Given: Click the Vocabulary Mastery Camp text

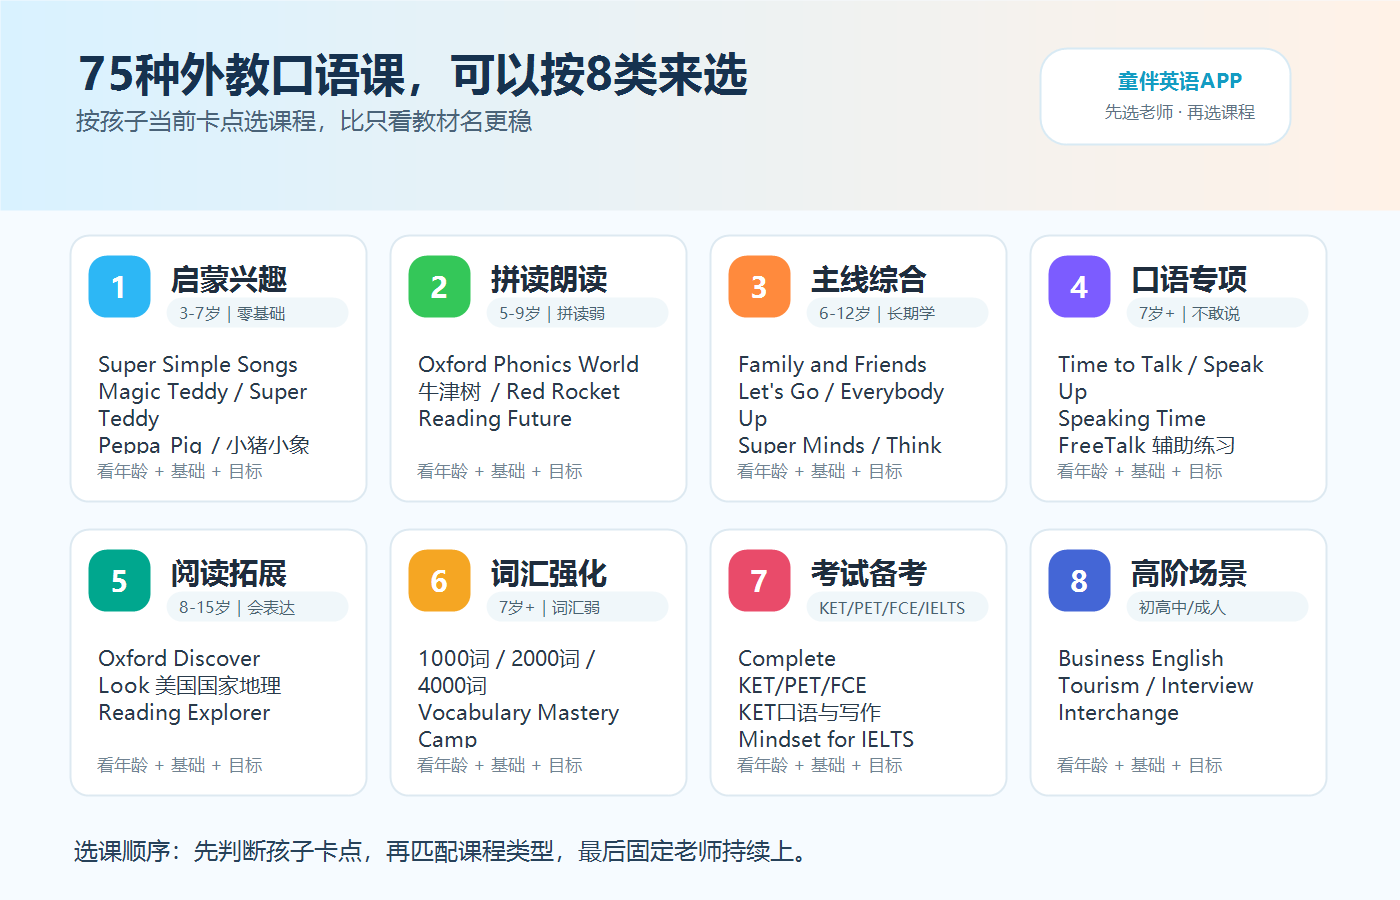Looking at the screenshot, I should coord(519,726).
